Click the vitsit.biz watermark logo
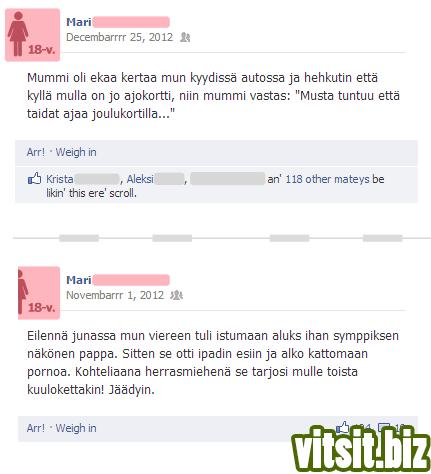 coord(361,449)
